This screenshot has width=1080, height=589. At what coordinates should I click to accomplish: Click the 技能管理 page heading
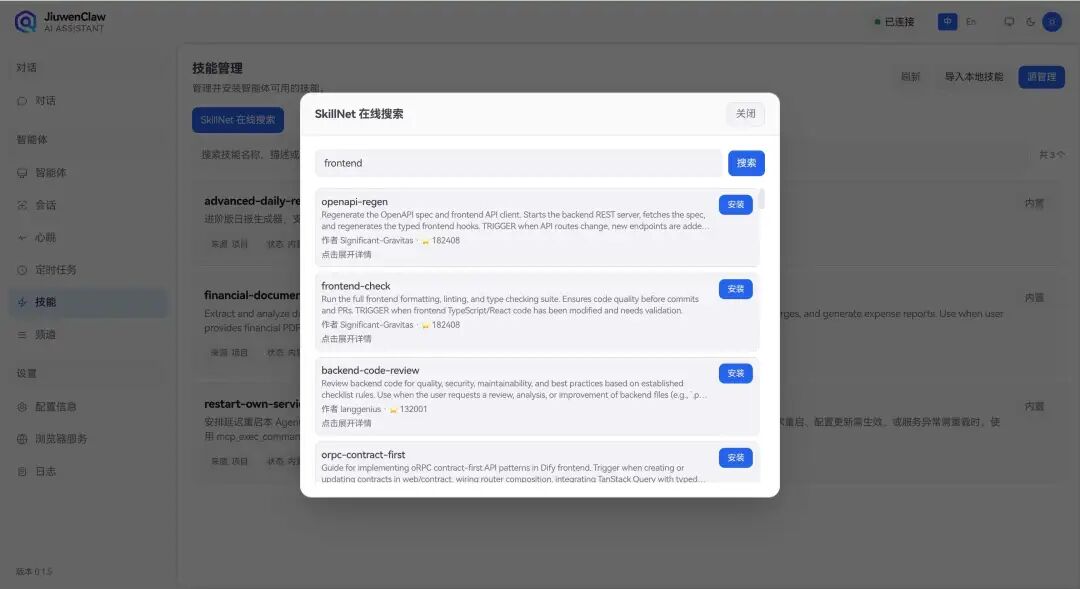(x=218, y=68)
